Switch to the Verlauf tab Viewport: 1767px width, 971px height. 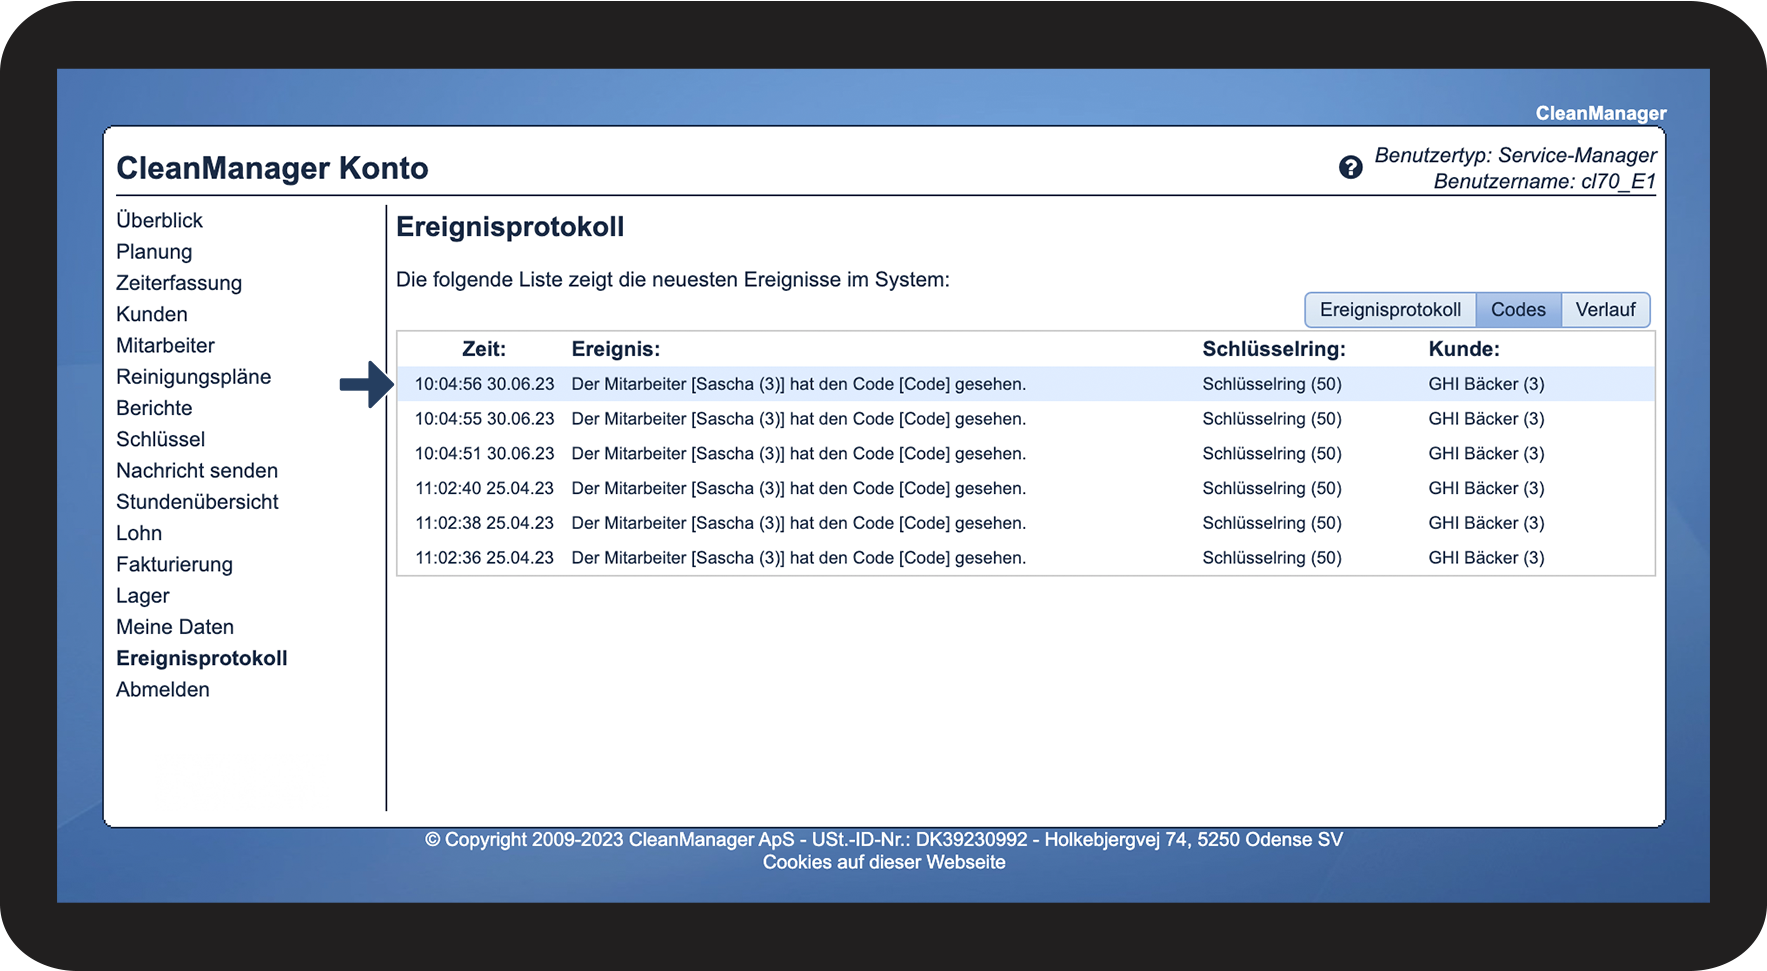click(1605, 310)
